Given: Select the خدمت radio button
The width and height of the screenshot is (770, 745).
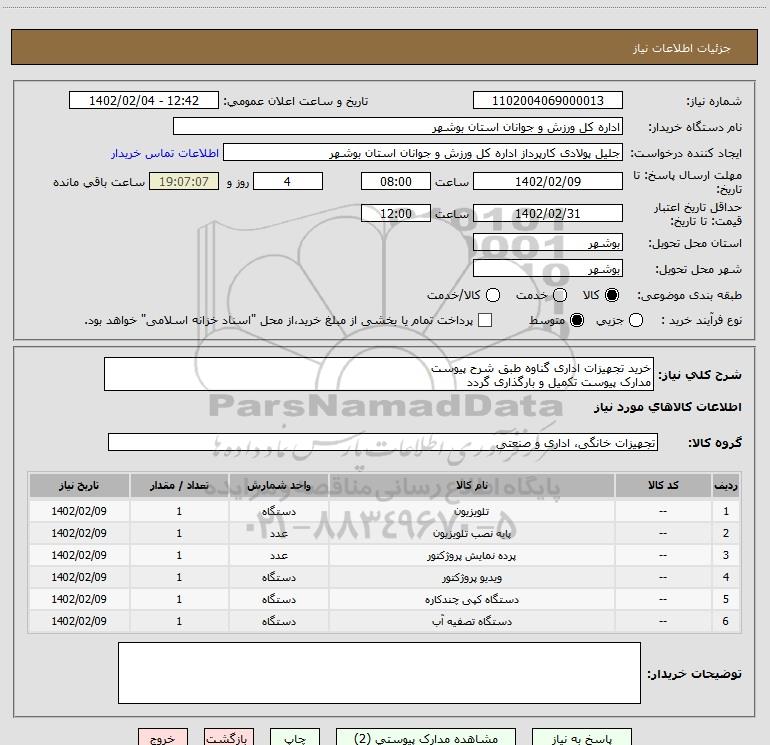Looking at the screenshot, I should 560,295.
